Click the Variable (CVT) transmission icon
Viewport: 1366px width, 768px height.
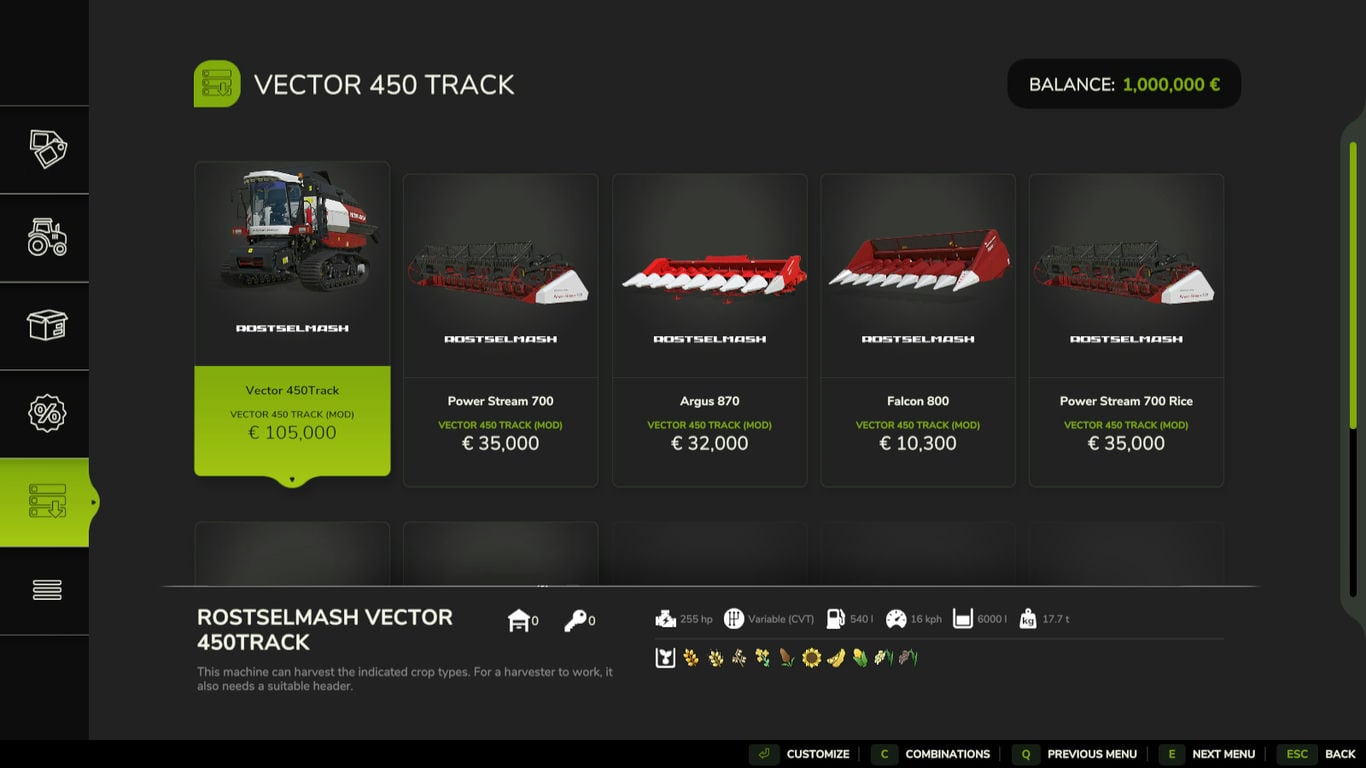click(x=733, y=619)
